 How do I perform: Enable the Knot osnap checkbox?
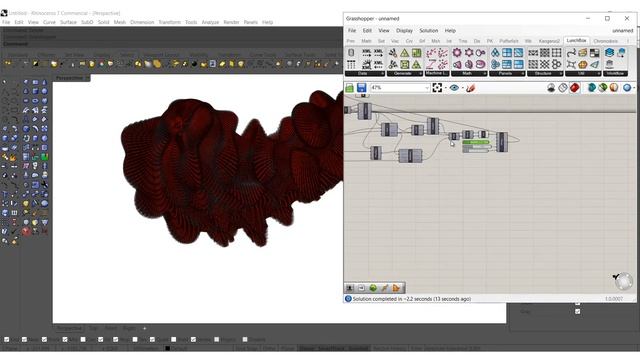(x=173, y=339)
